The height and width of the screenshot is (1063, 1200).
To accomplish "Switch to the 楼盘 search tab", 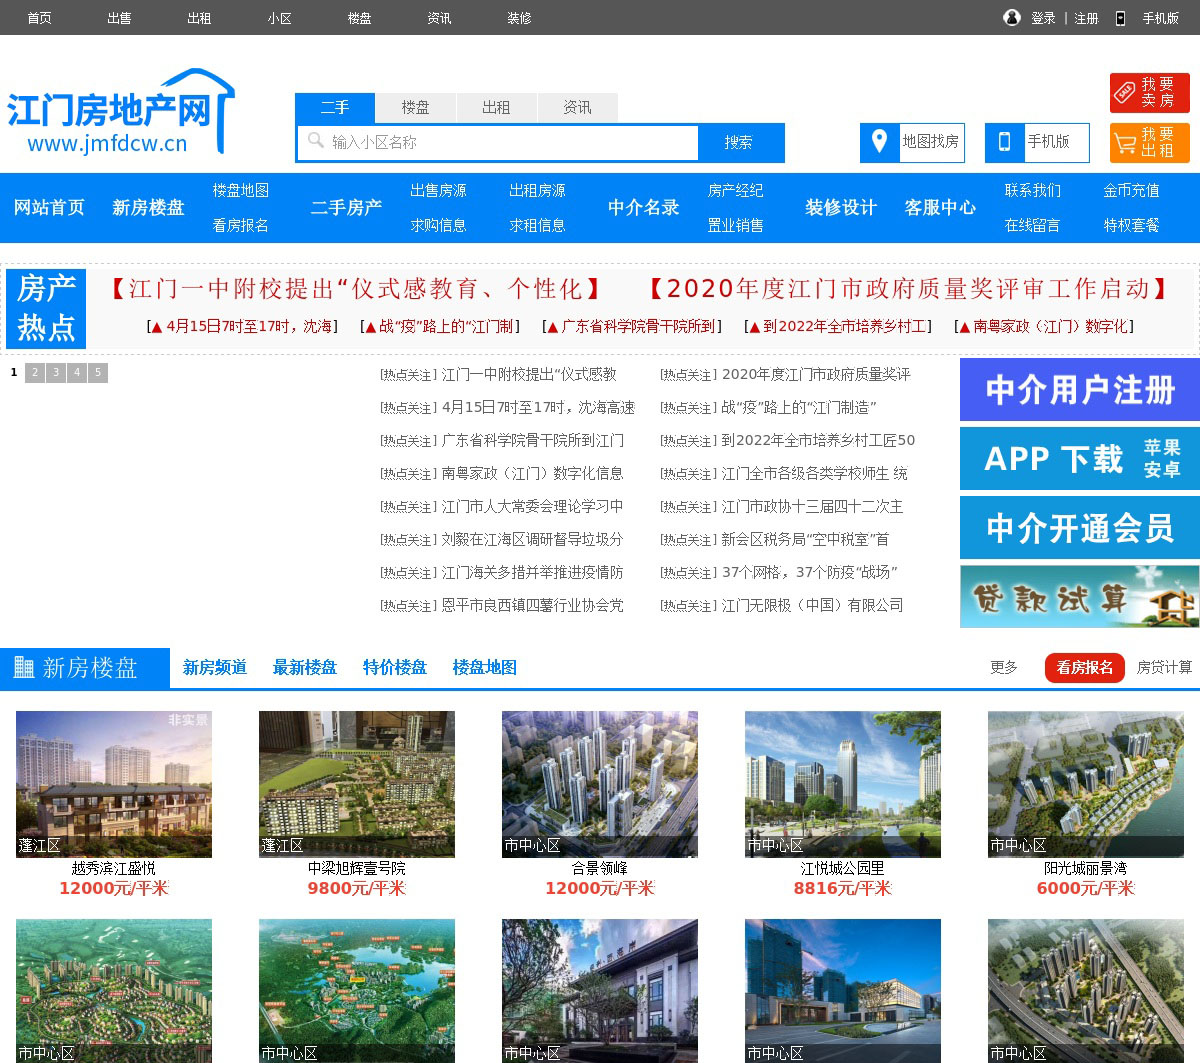I will (415, 107).
